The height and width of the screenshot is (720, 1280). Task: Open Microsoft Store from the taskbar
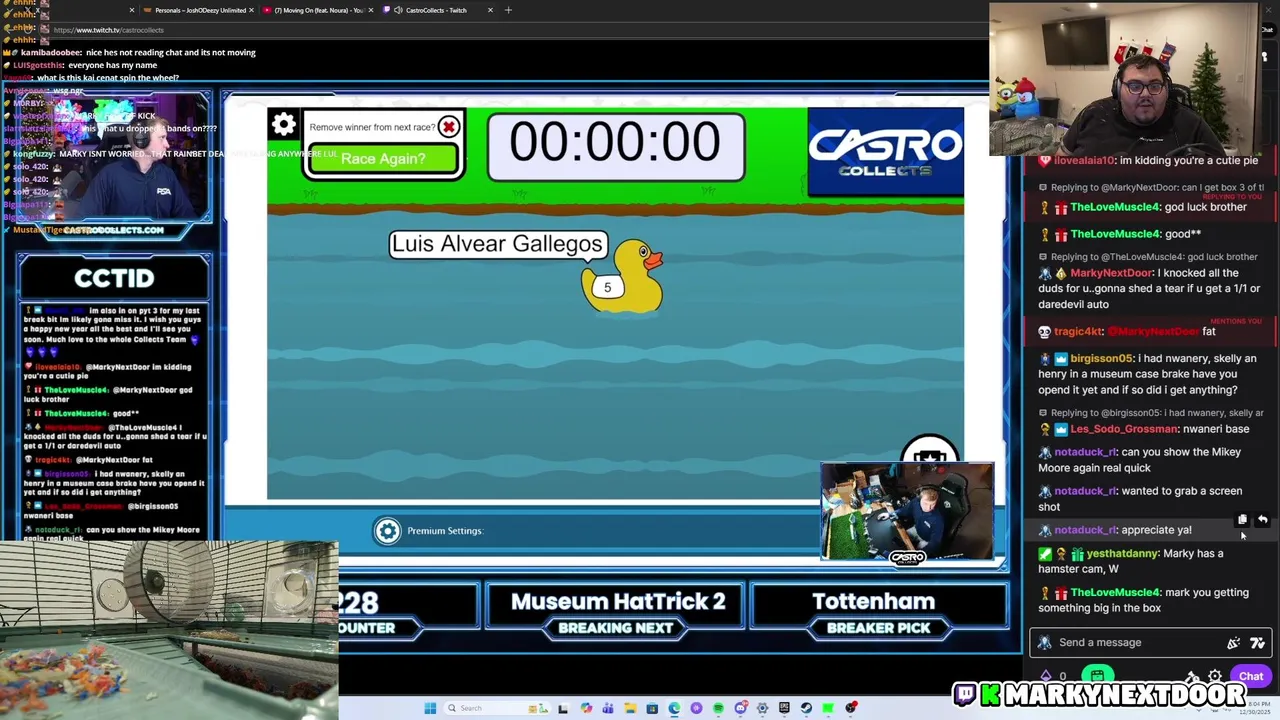pyautogui.click(x=652, y=708)
